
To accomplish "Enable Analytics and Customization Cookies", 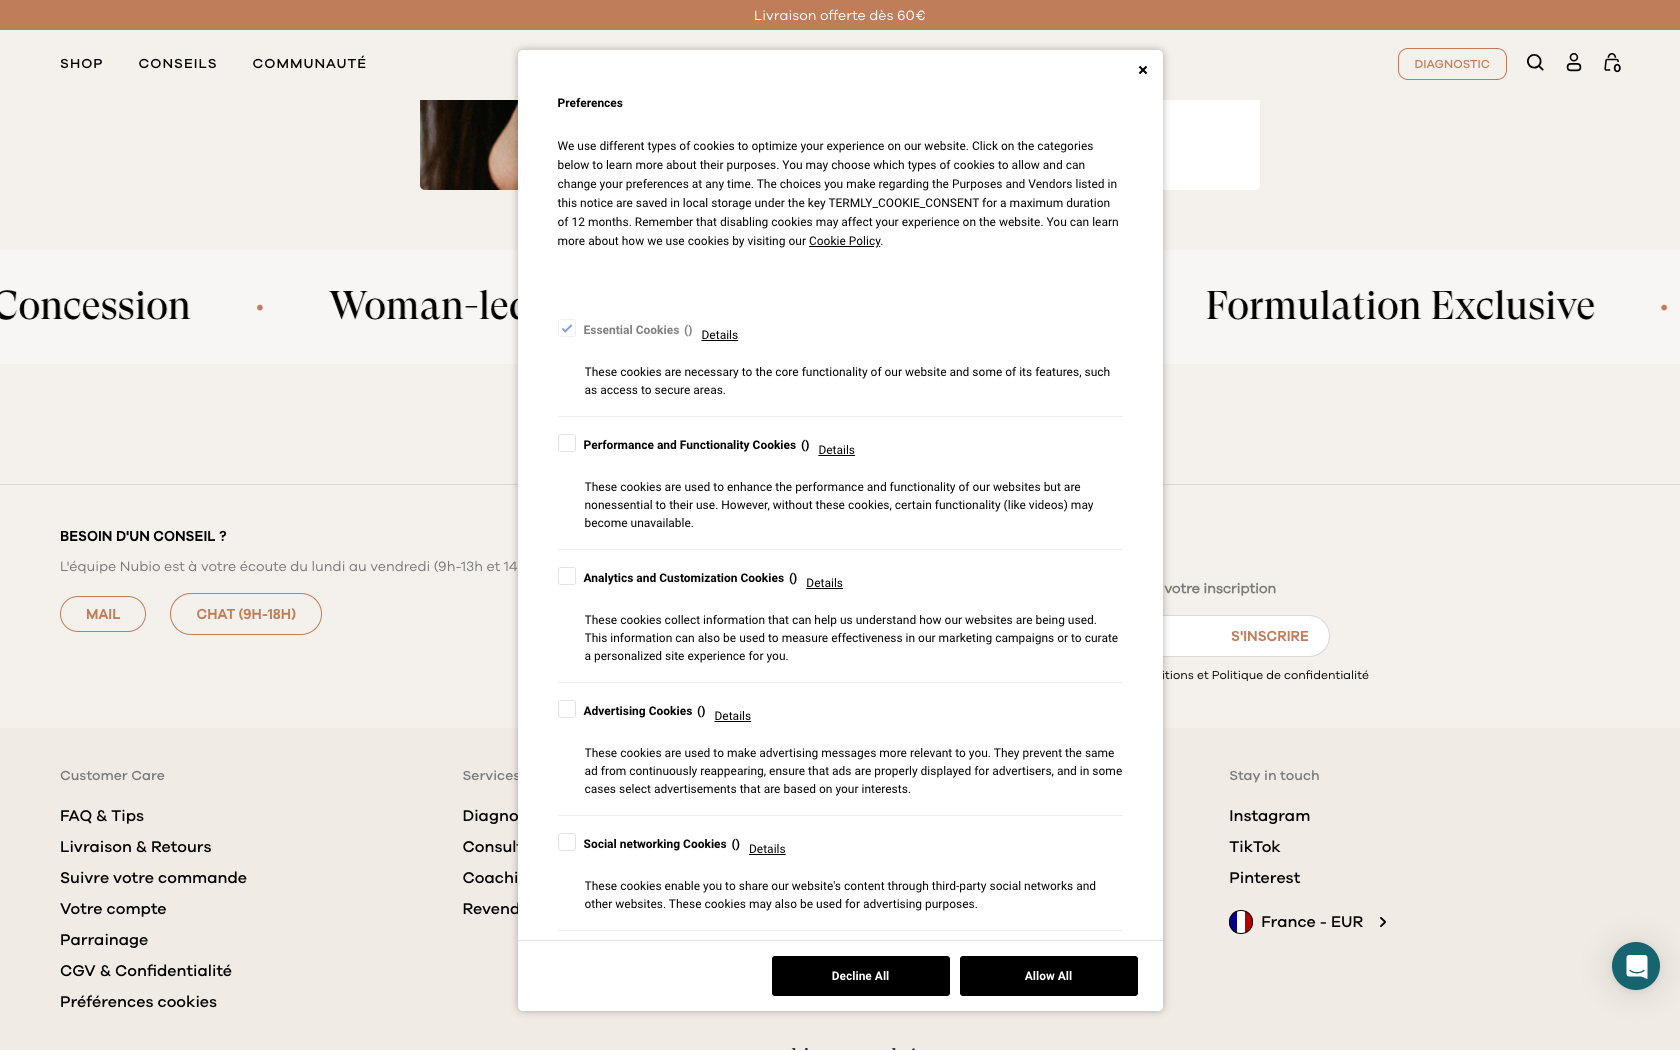I will tap(567, 576).
